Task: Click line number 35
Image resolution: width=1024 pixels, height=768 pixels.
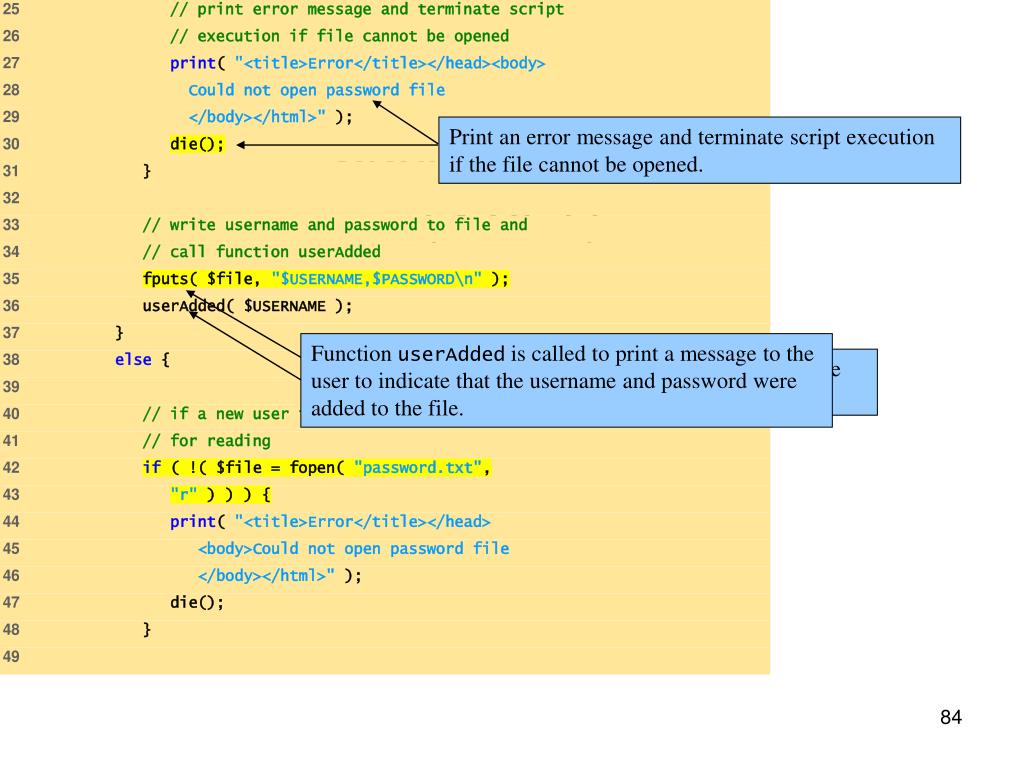Action: 11,279
